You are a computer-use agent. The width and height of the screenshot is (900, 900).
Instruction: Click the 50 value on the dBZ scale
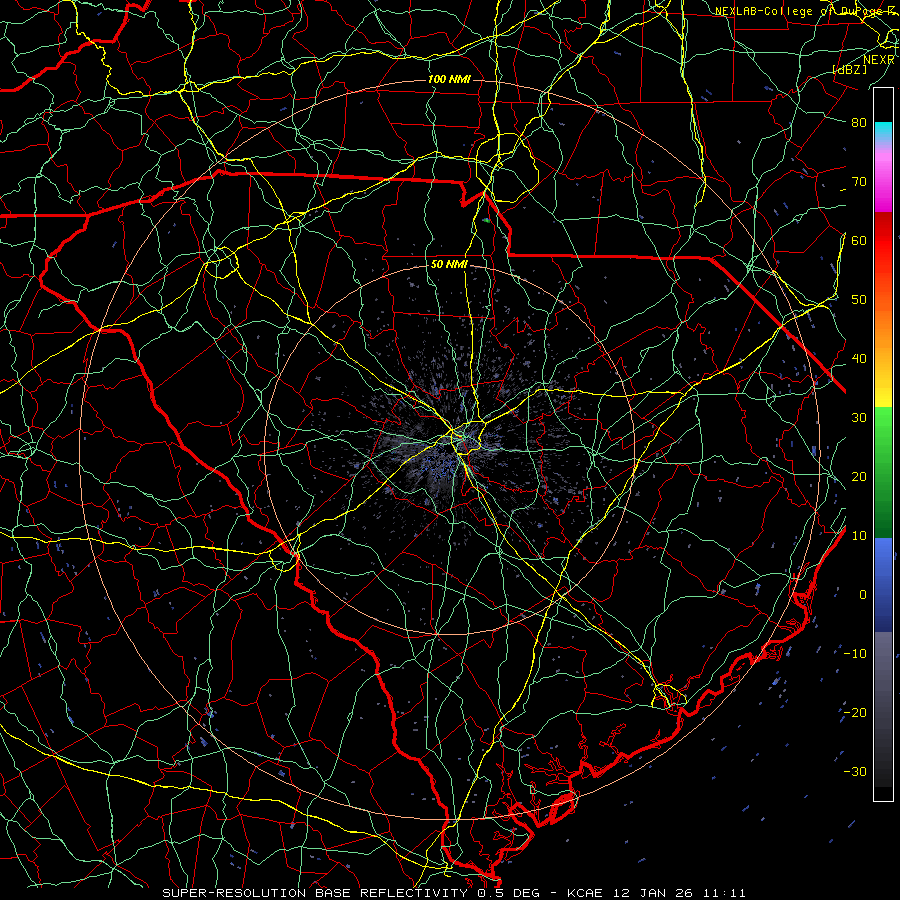point(859,300)
